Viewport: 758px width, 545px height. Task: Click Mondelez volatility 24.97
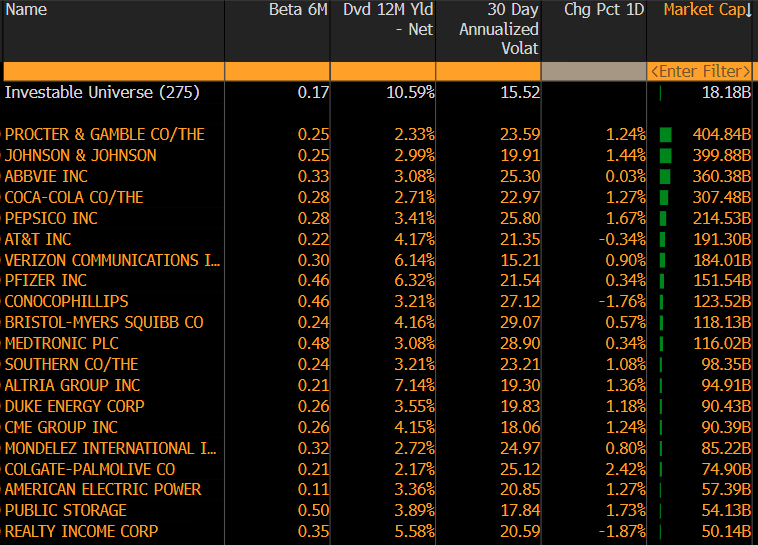[x=520, y=448]
